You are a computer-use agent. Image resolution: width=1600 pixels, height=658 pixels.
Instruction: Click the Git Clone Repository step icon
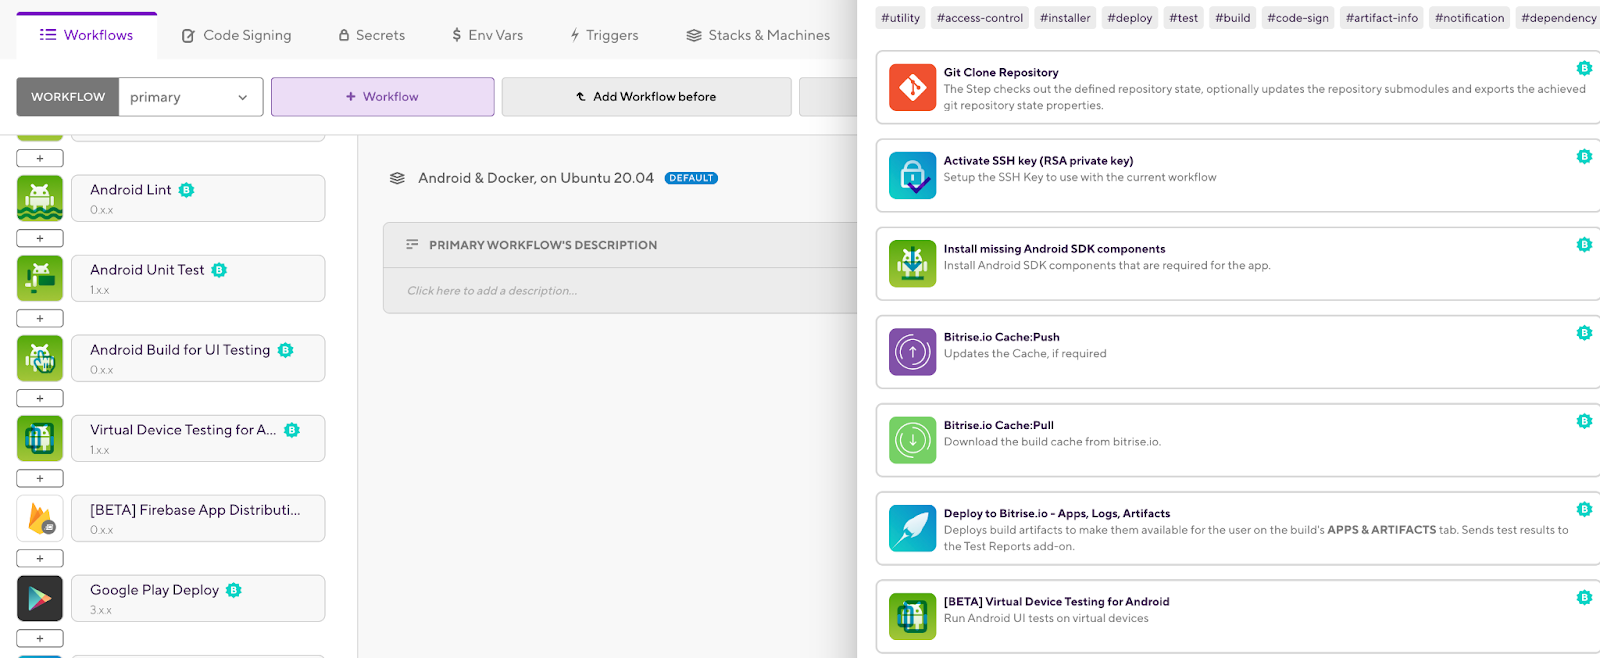[912, 87]
